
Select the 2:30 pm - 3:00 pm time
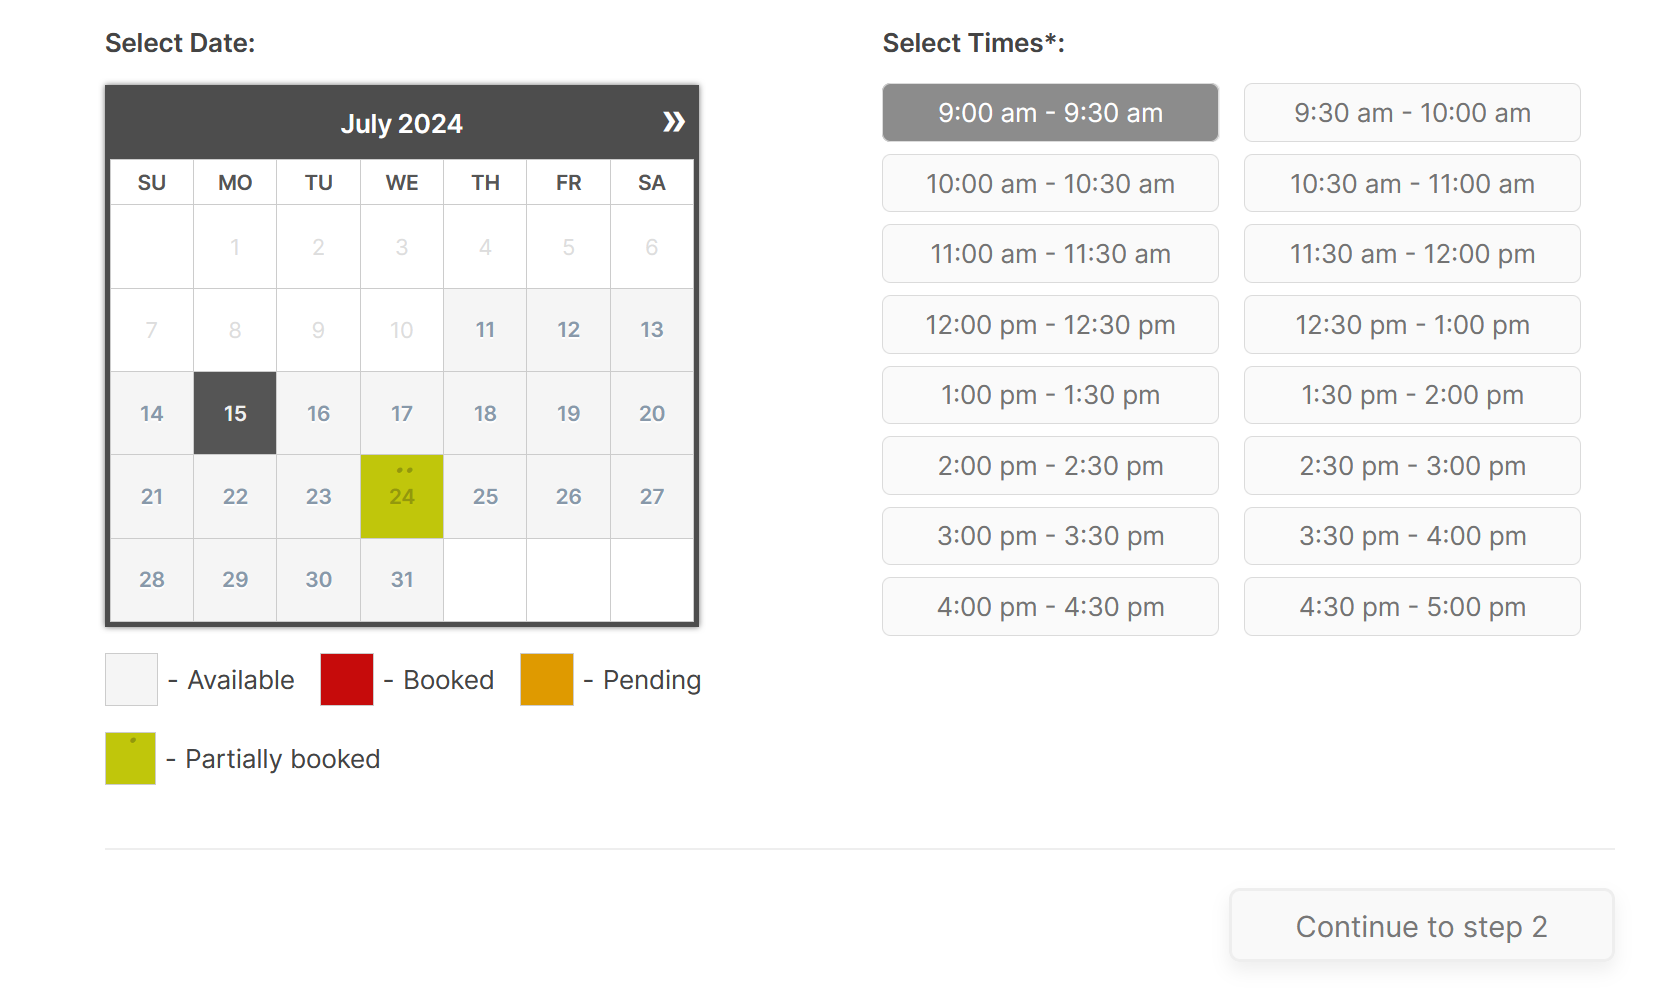[x=1411, y=466]
